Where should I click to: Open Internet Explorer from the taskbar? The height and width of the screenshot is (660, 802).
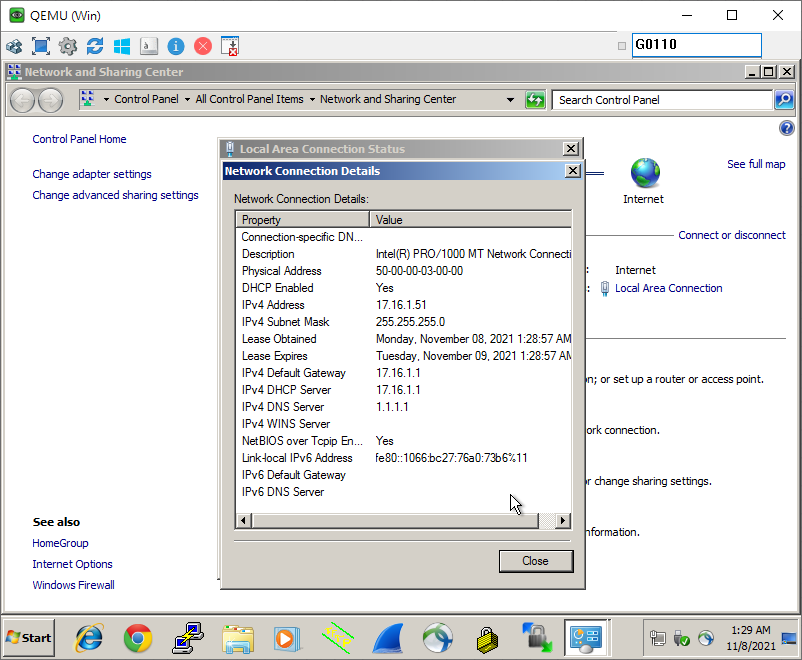tap(90, 637)
